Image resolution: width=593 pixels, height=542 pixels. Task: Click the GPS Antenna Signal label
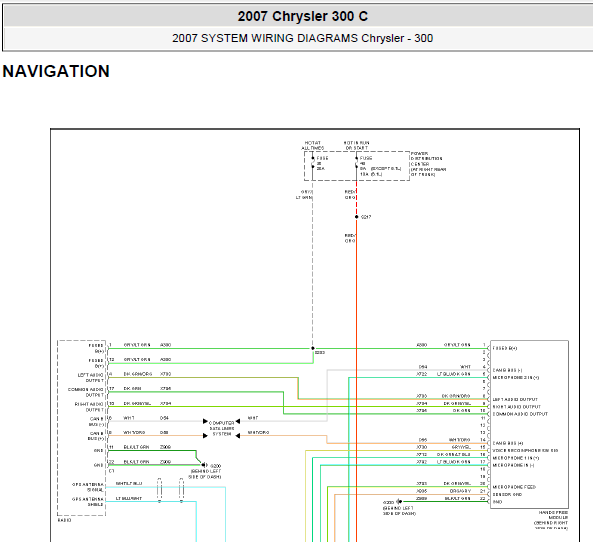pyautogui.click(x=88, y=487)
